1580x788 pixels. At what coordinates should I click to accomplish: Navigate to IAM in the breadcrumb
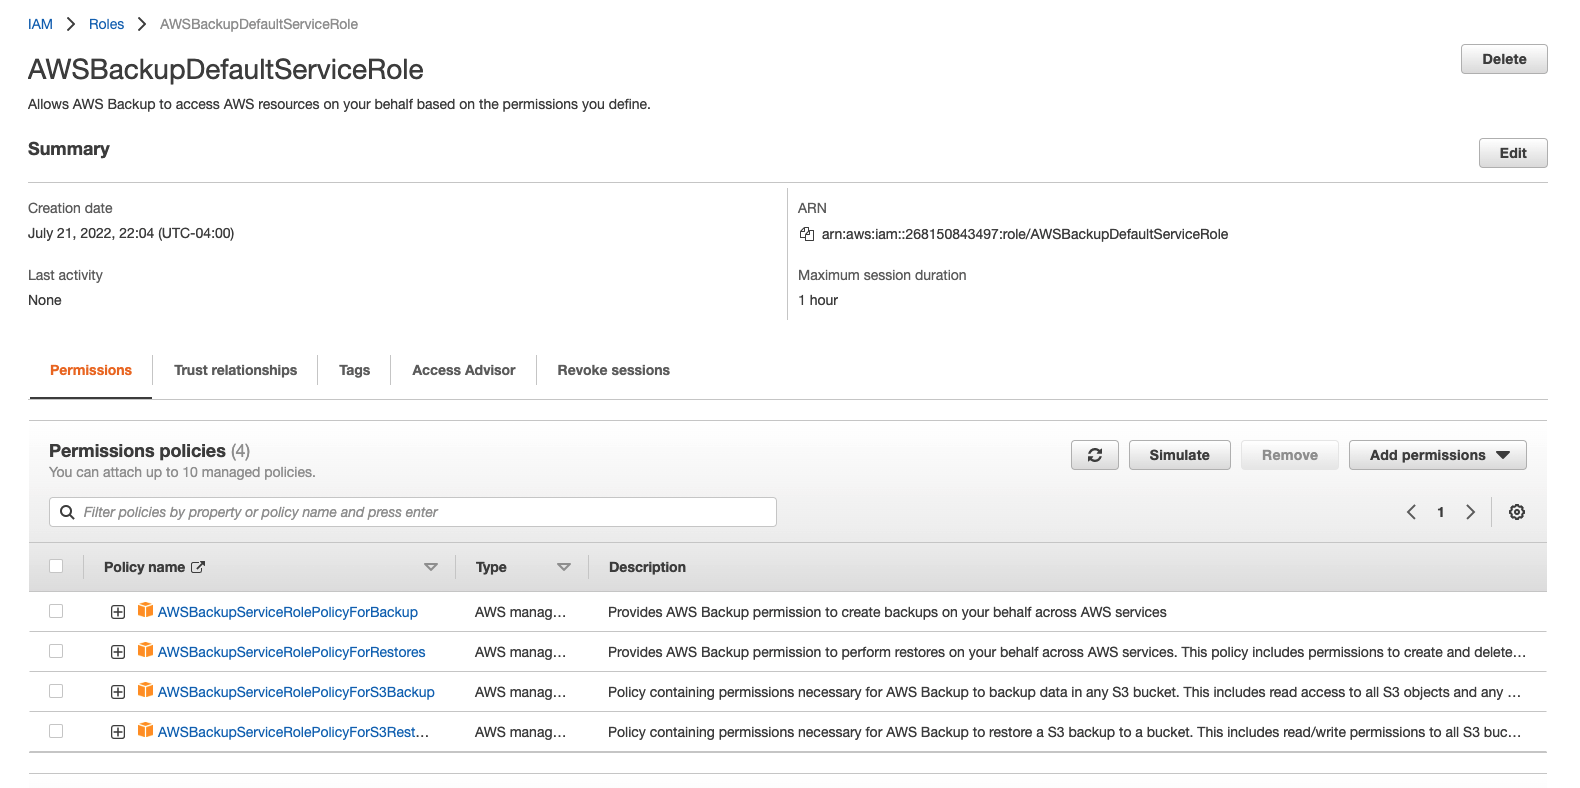[40, 24]
